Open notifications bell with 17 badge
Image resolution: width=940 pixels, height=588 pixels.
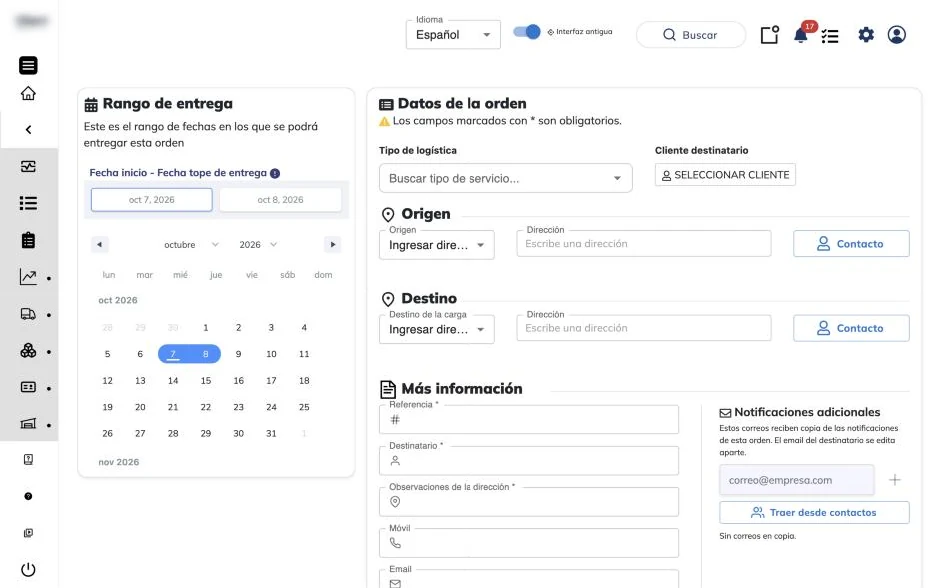coord(802,34)
